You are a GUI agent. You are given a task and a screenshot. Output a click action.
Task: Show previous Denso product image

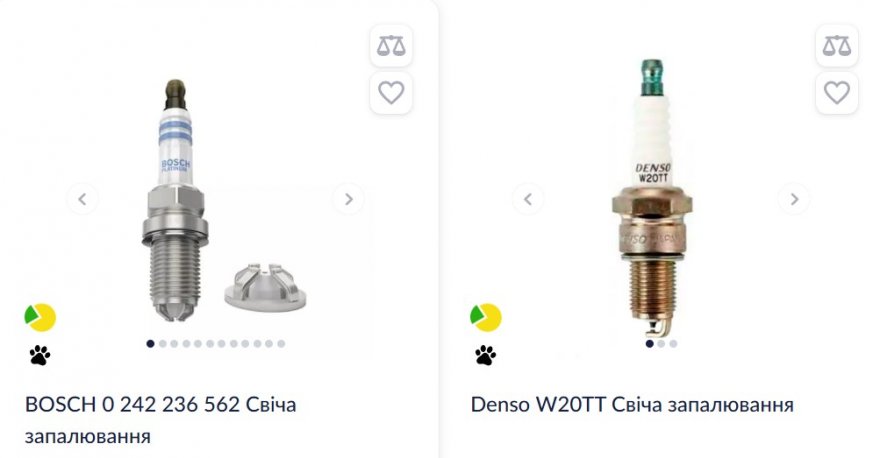pos(528,199)
